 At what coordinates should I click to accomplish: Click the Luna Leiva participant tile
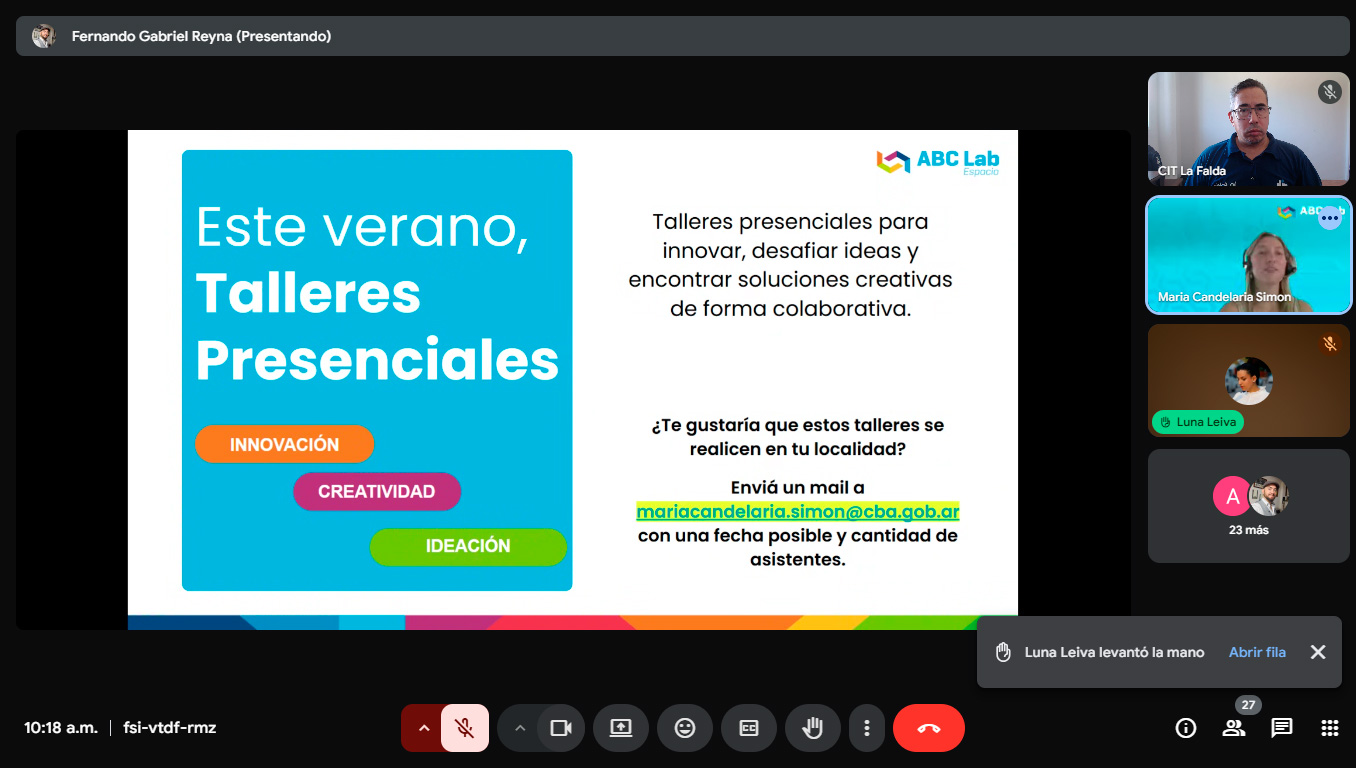(1249, 380)
